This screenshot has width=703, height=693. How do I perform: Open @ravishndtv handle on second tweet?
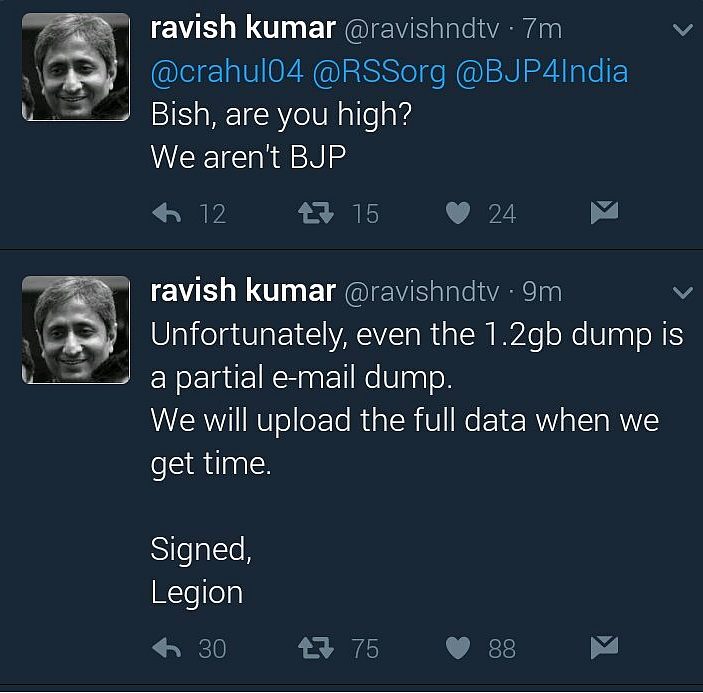pos(421,292)
